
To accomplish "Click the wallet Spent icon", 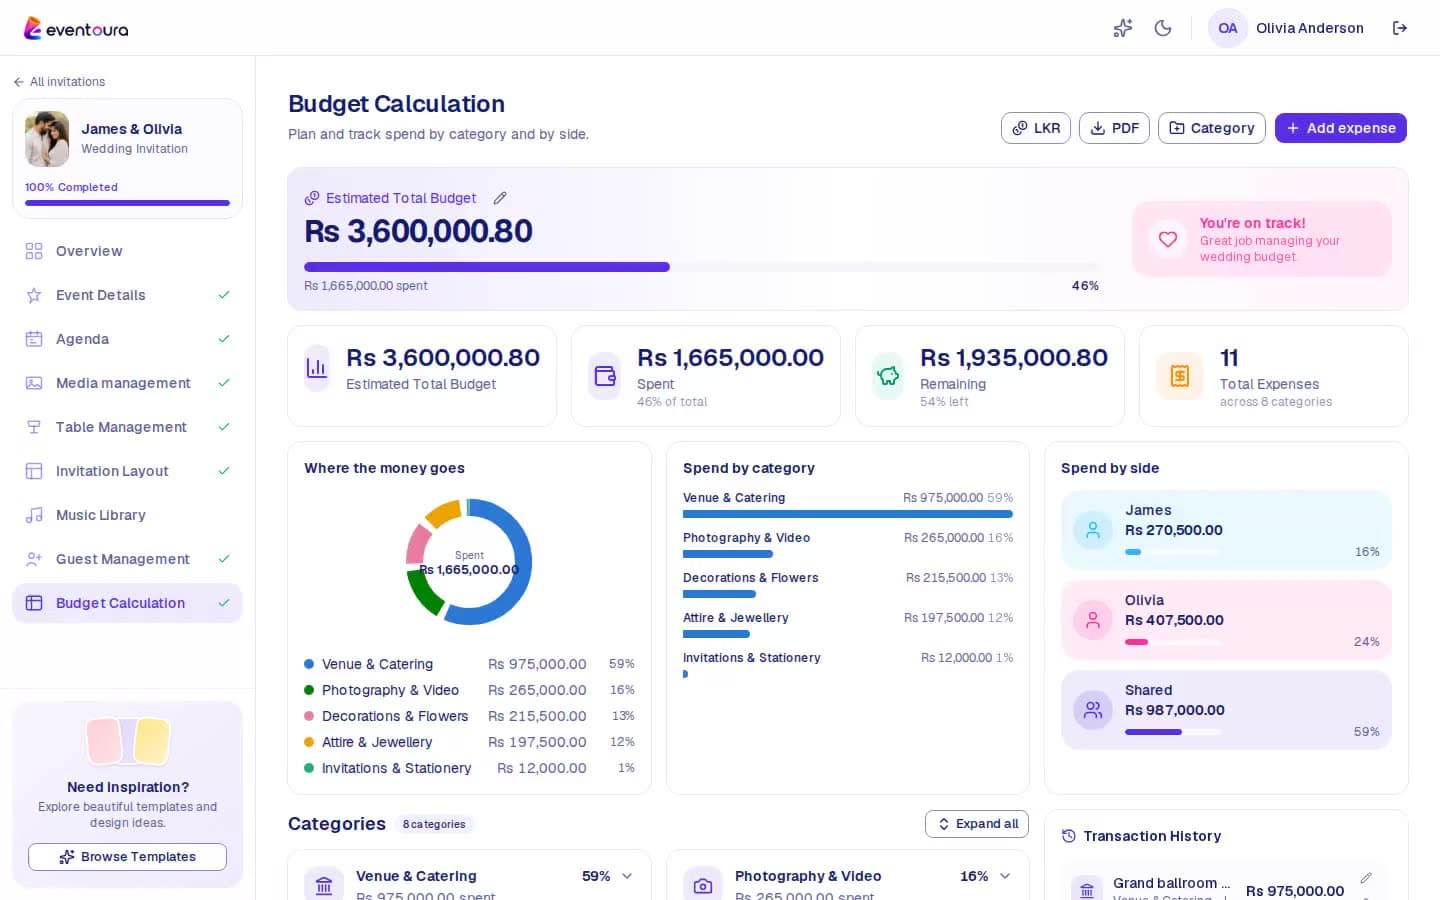I will click(605, 376).
